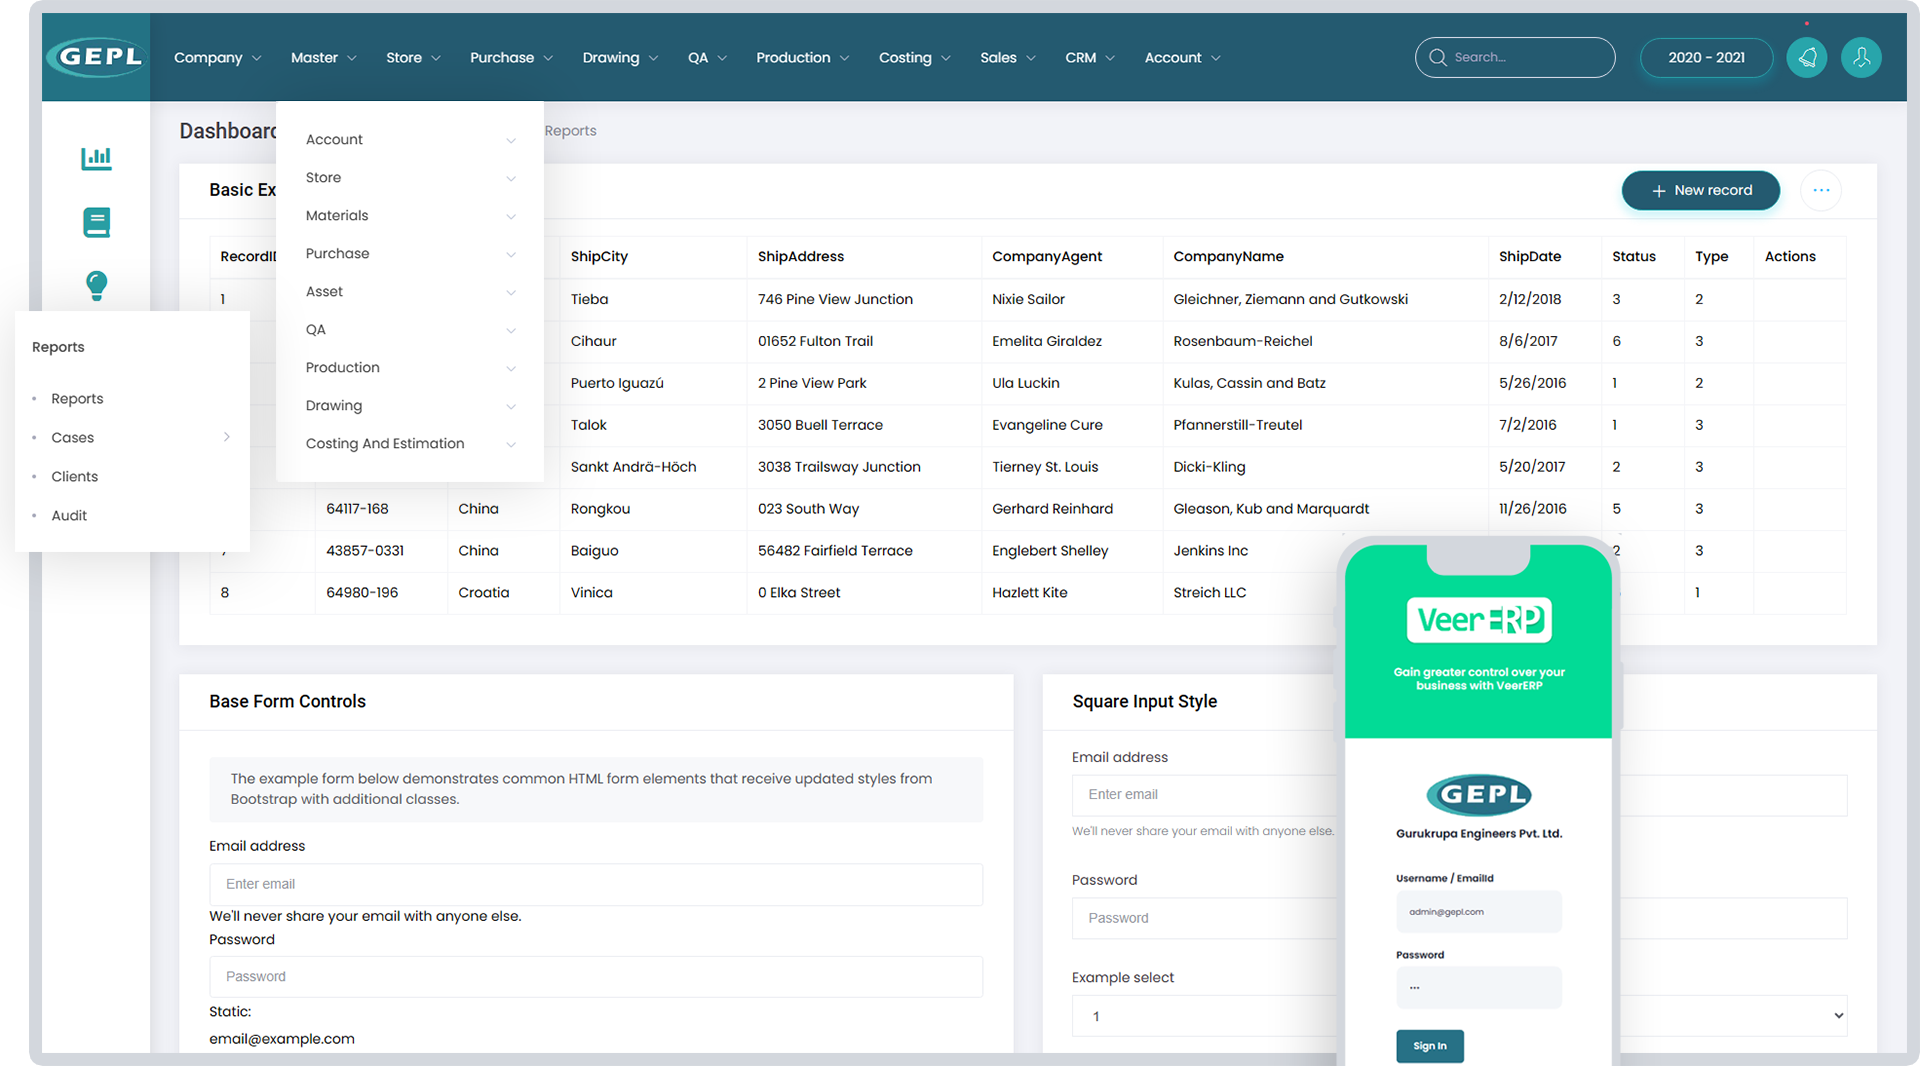Click the Actions column header
The width and height of the screenshot is (1920, 1066).
point(1789,256)
